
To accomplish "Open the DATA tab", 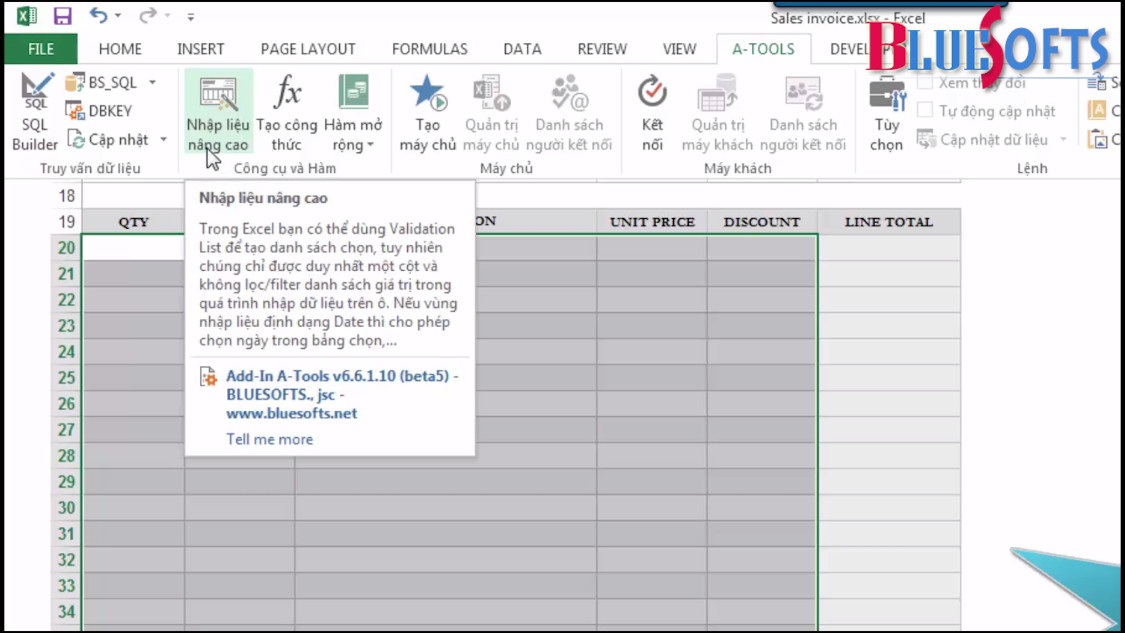I will pos(522,49).
